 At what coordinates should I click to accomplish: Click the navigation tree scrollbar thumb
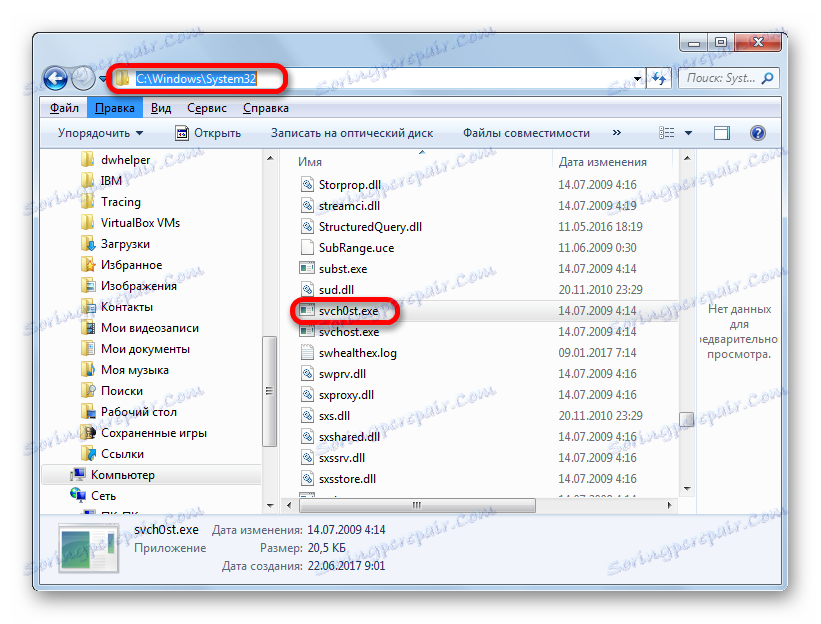(270, 391)
